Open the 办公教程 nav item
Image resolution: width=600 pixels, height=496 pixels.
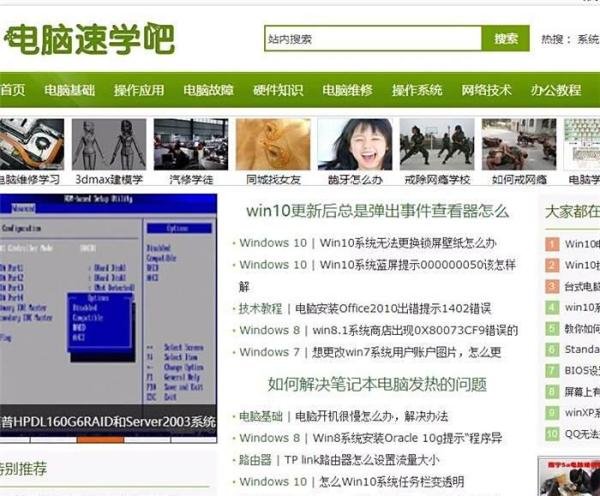[556, 90]
